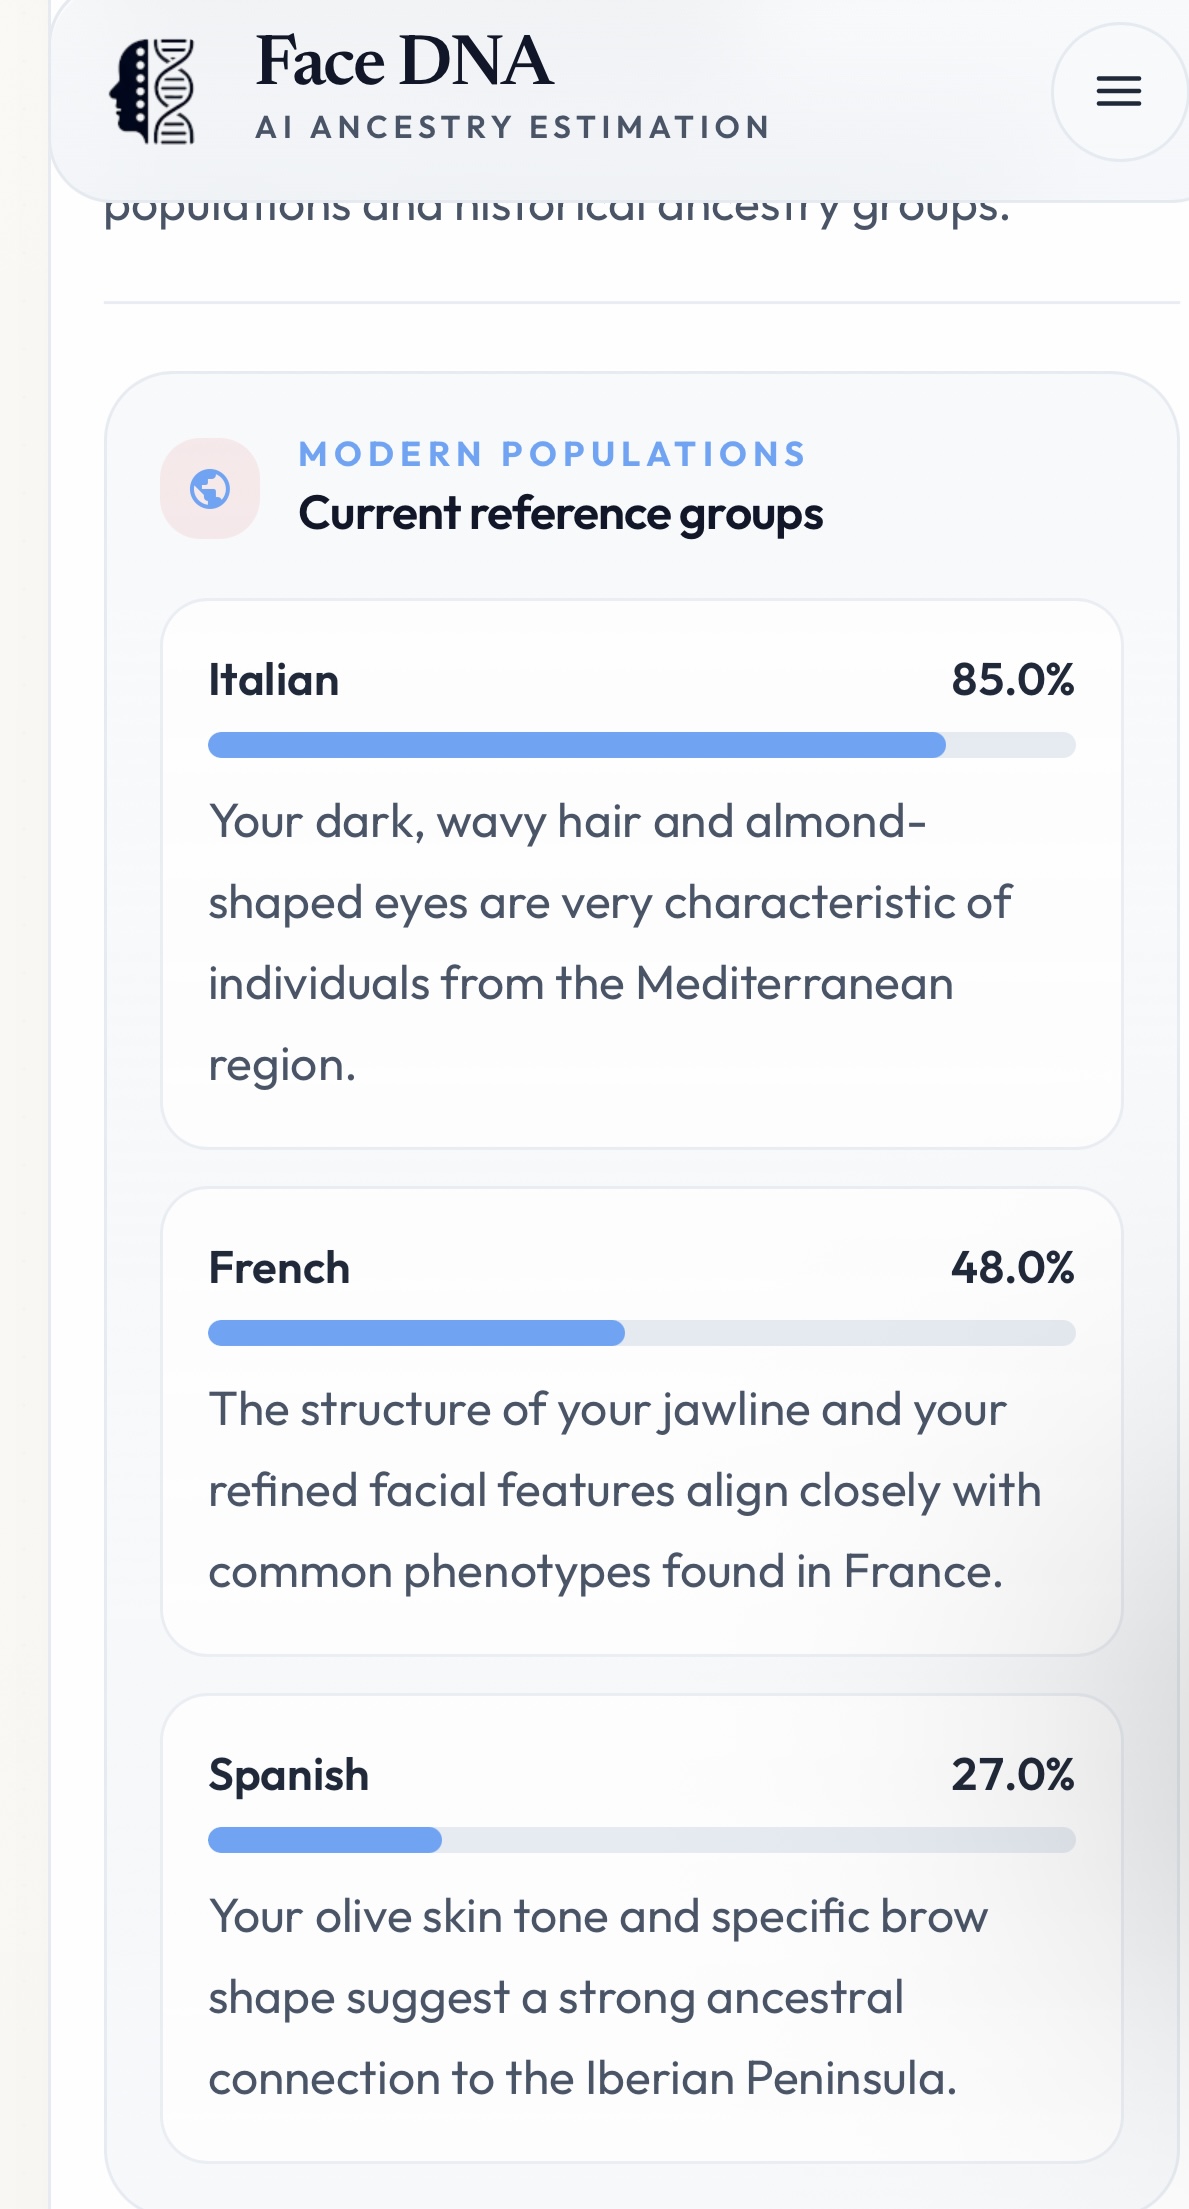
Task: Click the Spanish olive skin description text
Action: (x=598, y=1998)
